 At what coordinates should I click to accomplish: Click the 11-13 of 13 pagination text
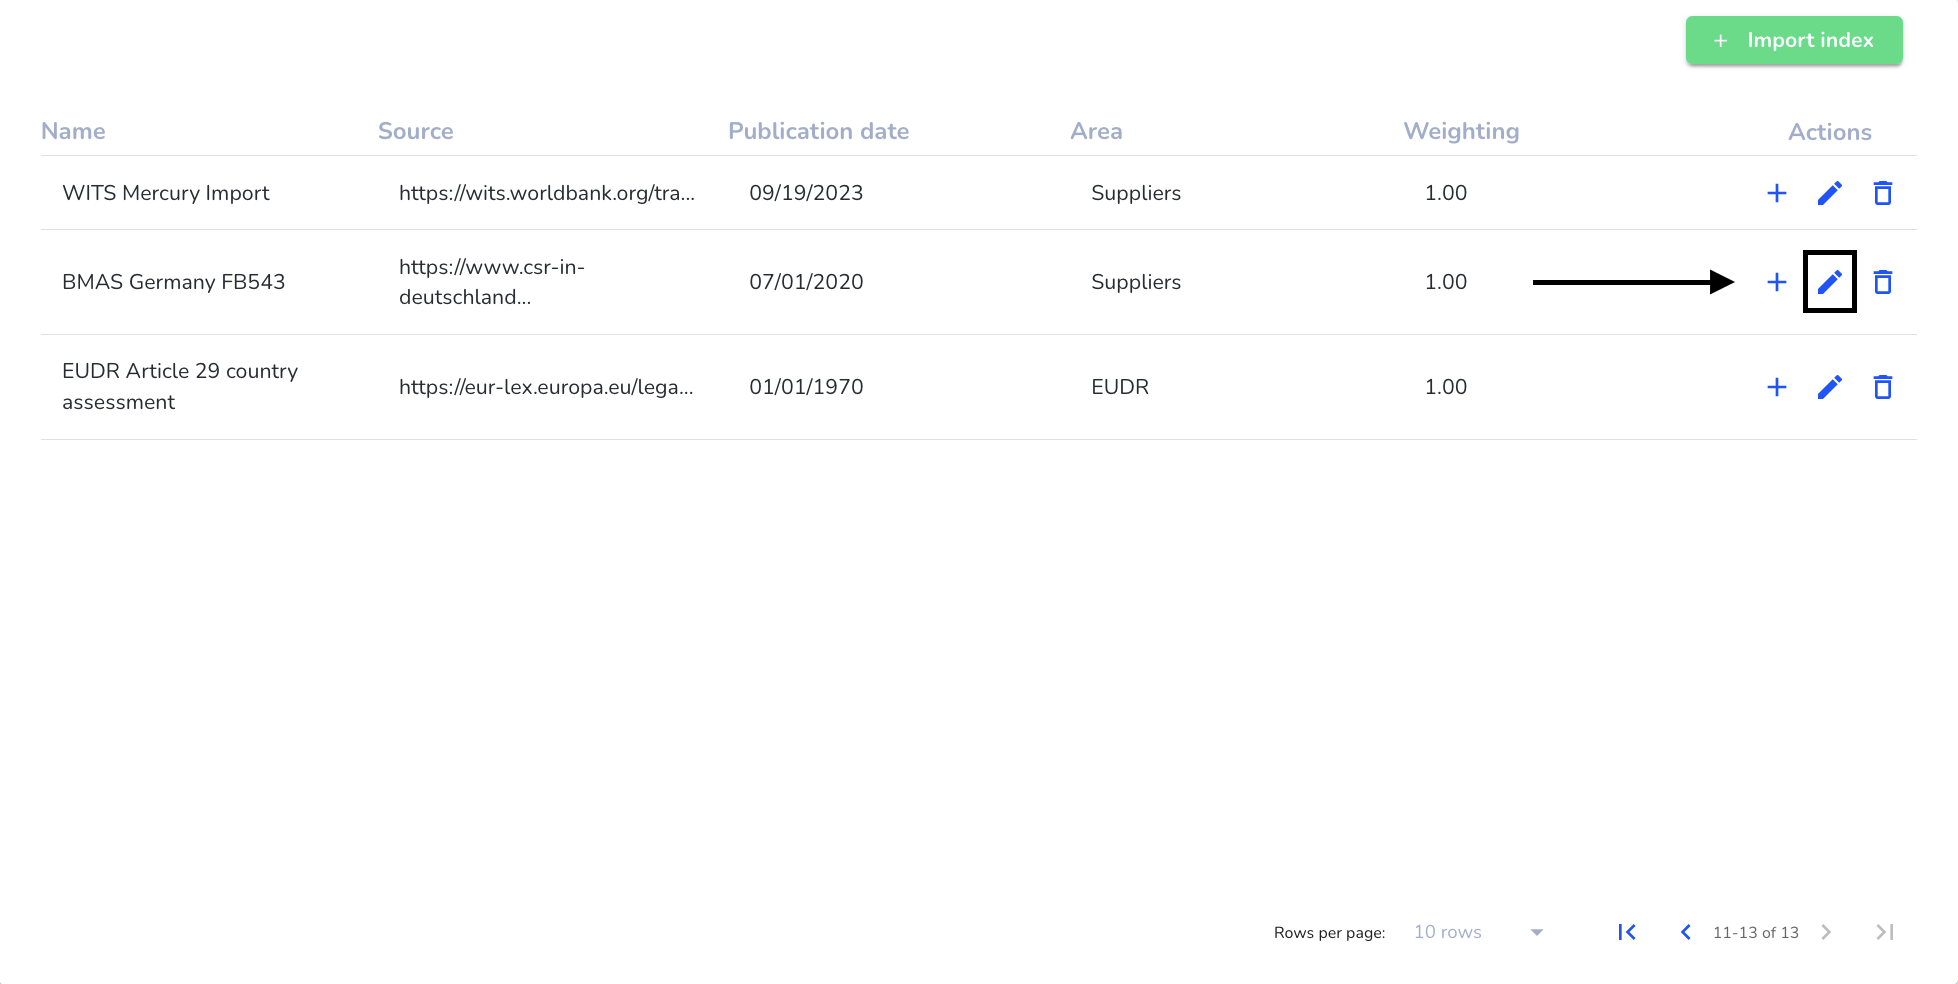point(1755,932)
